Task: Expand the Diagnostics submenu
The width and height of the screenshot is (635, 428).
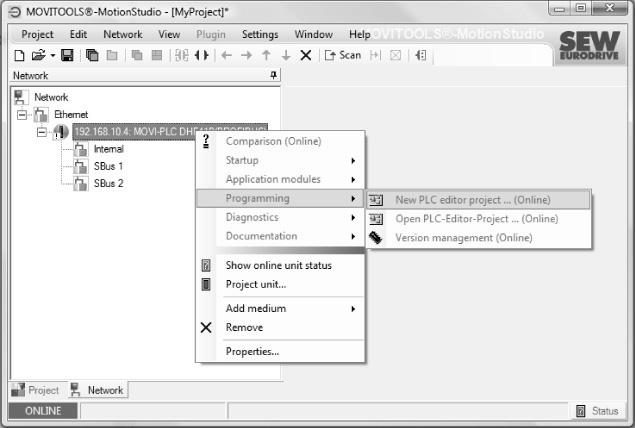Action: [x=280, y=217]
